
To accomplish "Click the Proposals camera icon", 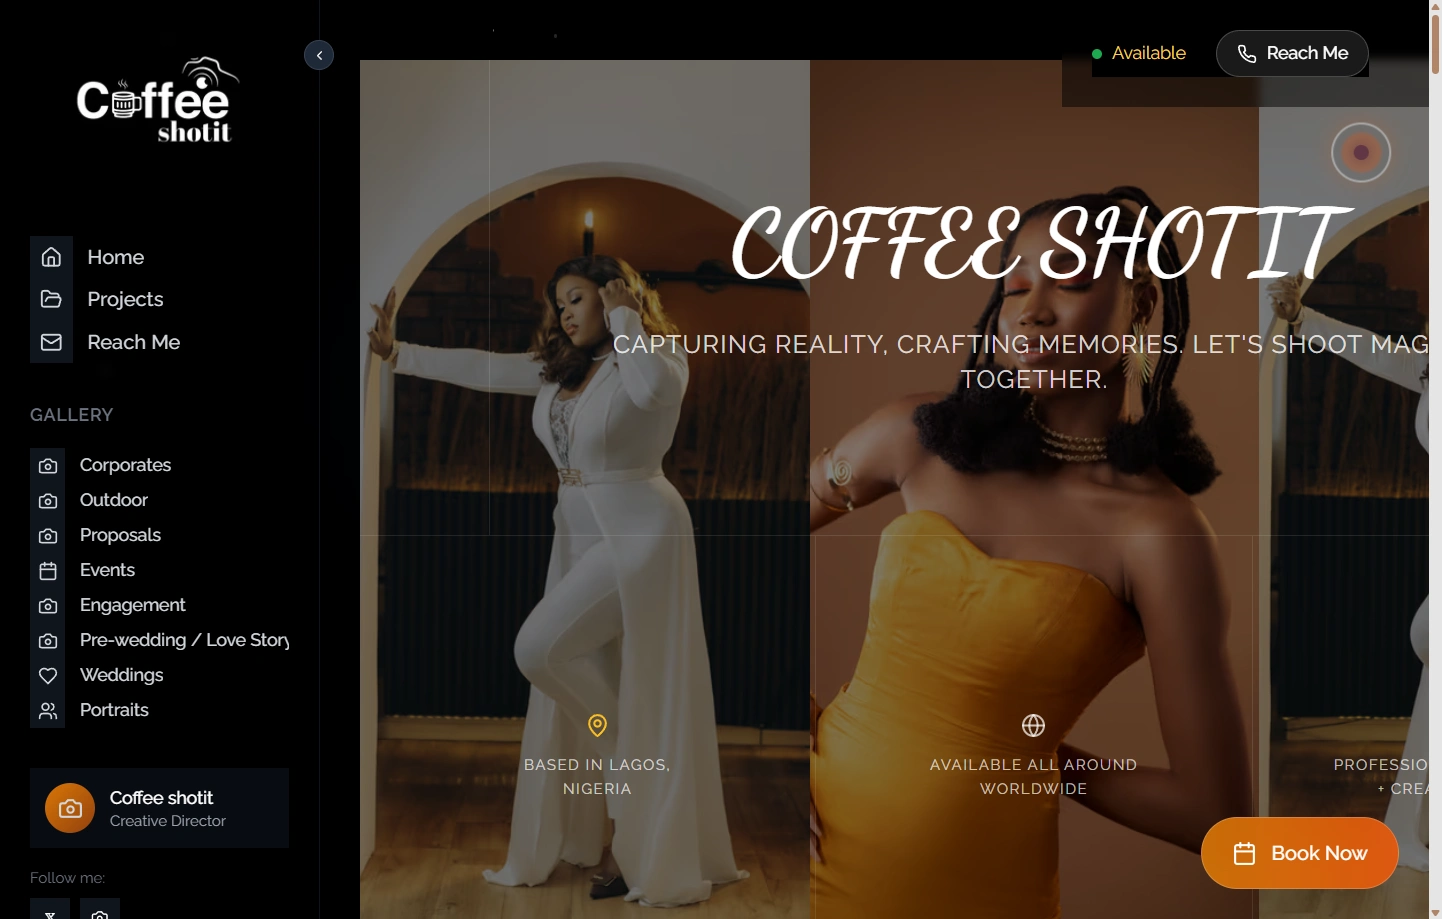I will pyautogui.click(x=48, y=535).
